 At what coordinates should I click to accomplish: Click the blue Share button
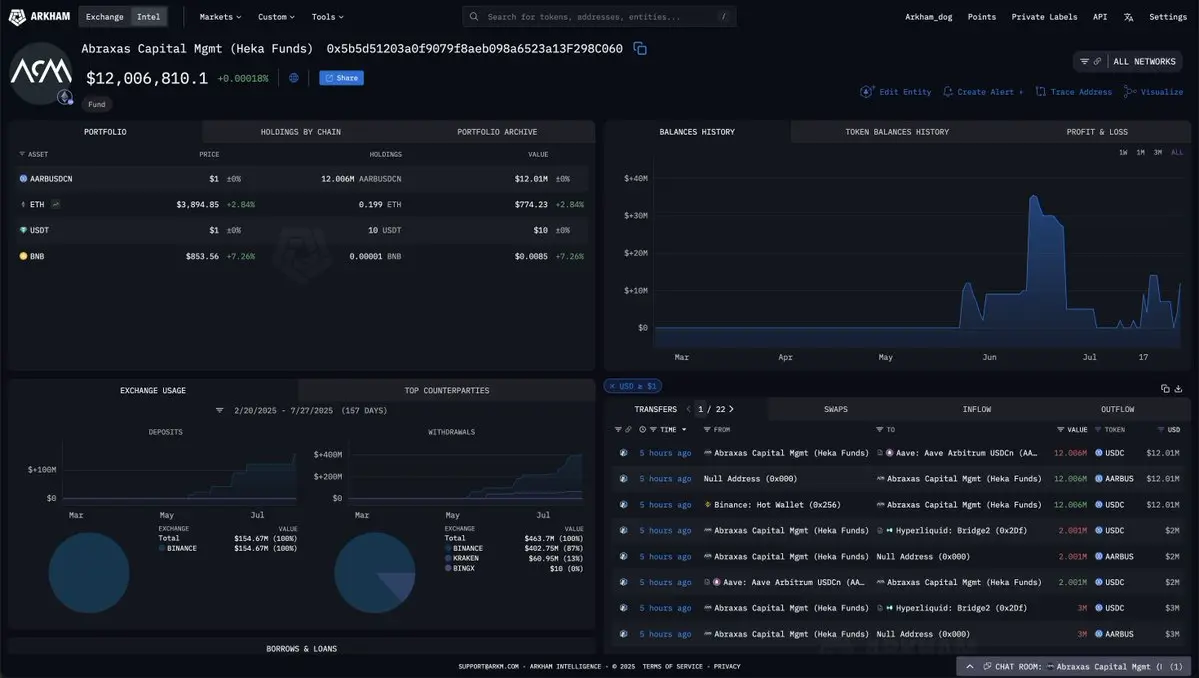click(341, 78)
